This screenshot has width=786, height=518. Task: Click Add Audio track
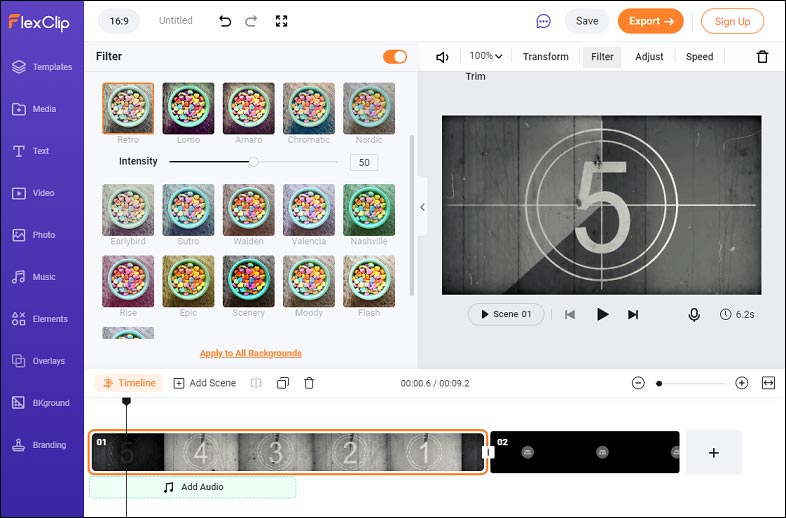coord(192,487)
